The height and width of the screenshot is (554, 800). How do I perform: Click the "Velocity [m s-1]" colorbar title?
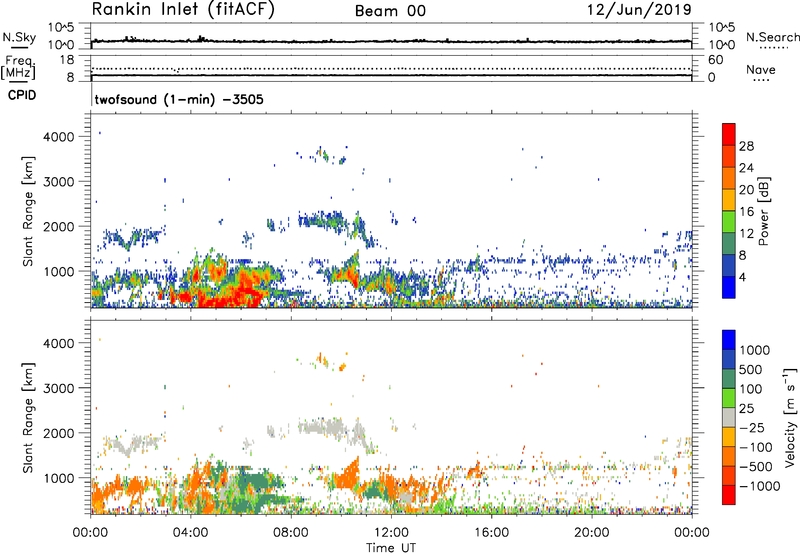pos(790,416)
